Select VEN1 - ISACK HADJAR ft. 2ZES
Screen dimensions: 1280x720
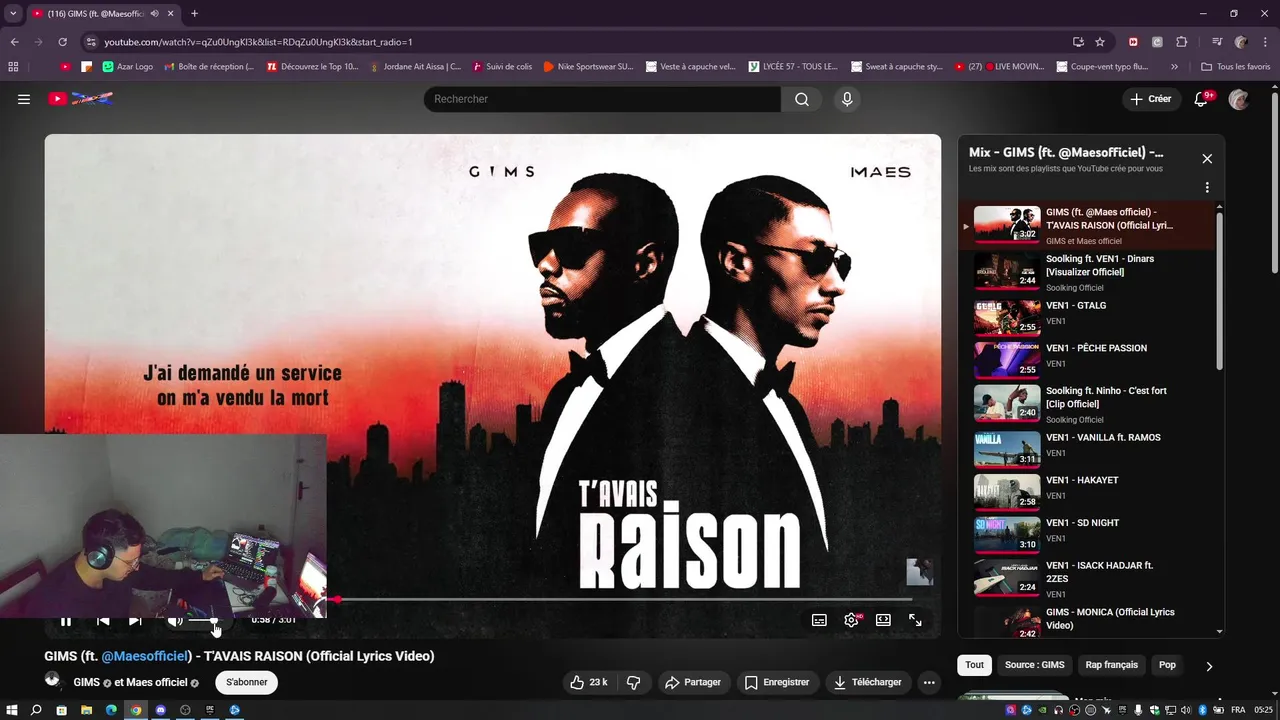(1087, 577)
